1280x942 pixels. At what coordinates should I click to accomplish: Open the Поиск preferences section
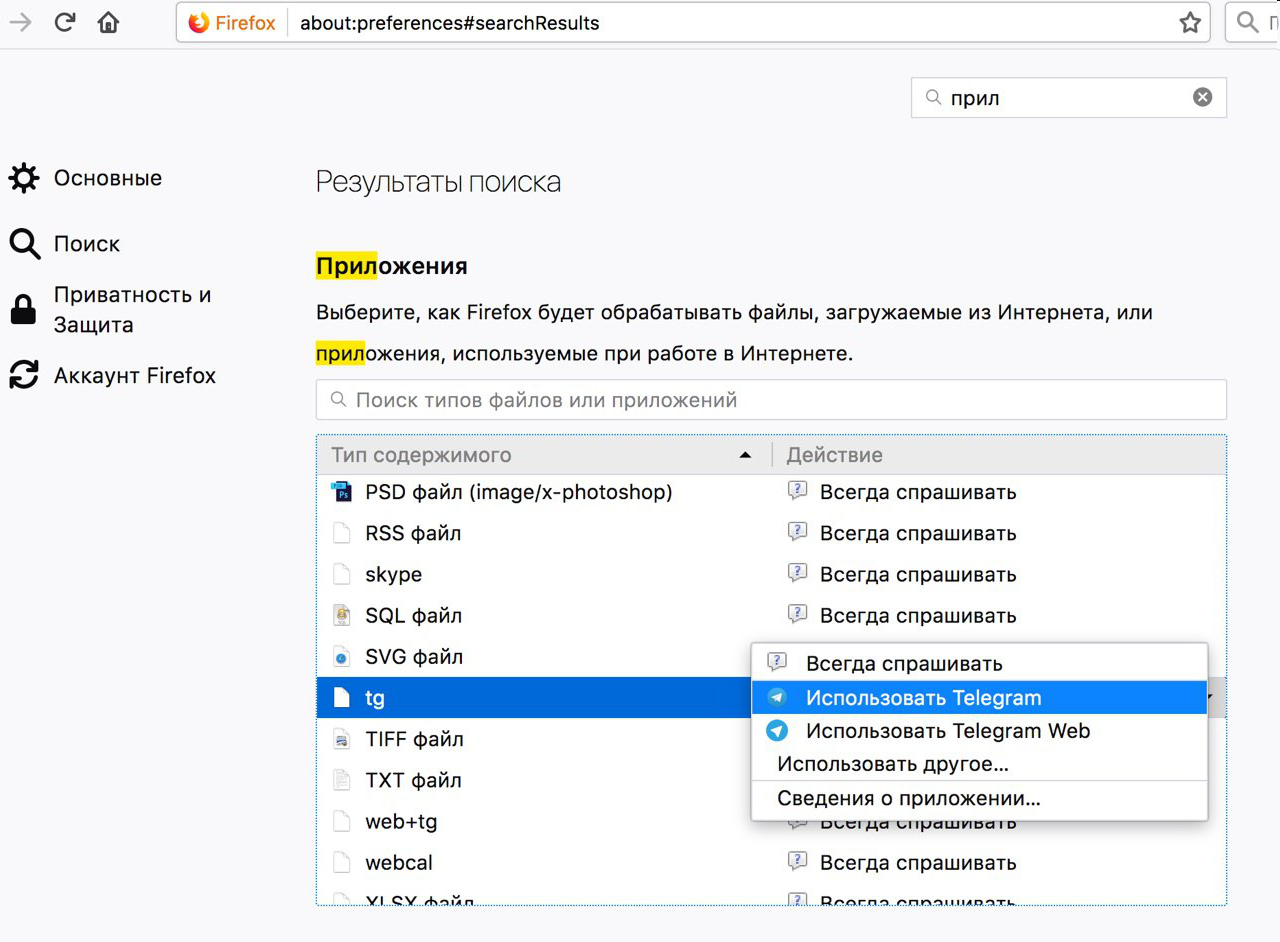[87, 244]
